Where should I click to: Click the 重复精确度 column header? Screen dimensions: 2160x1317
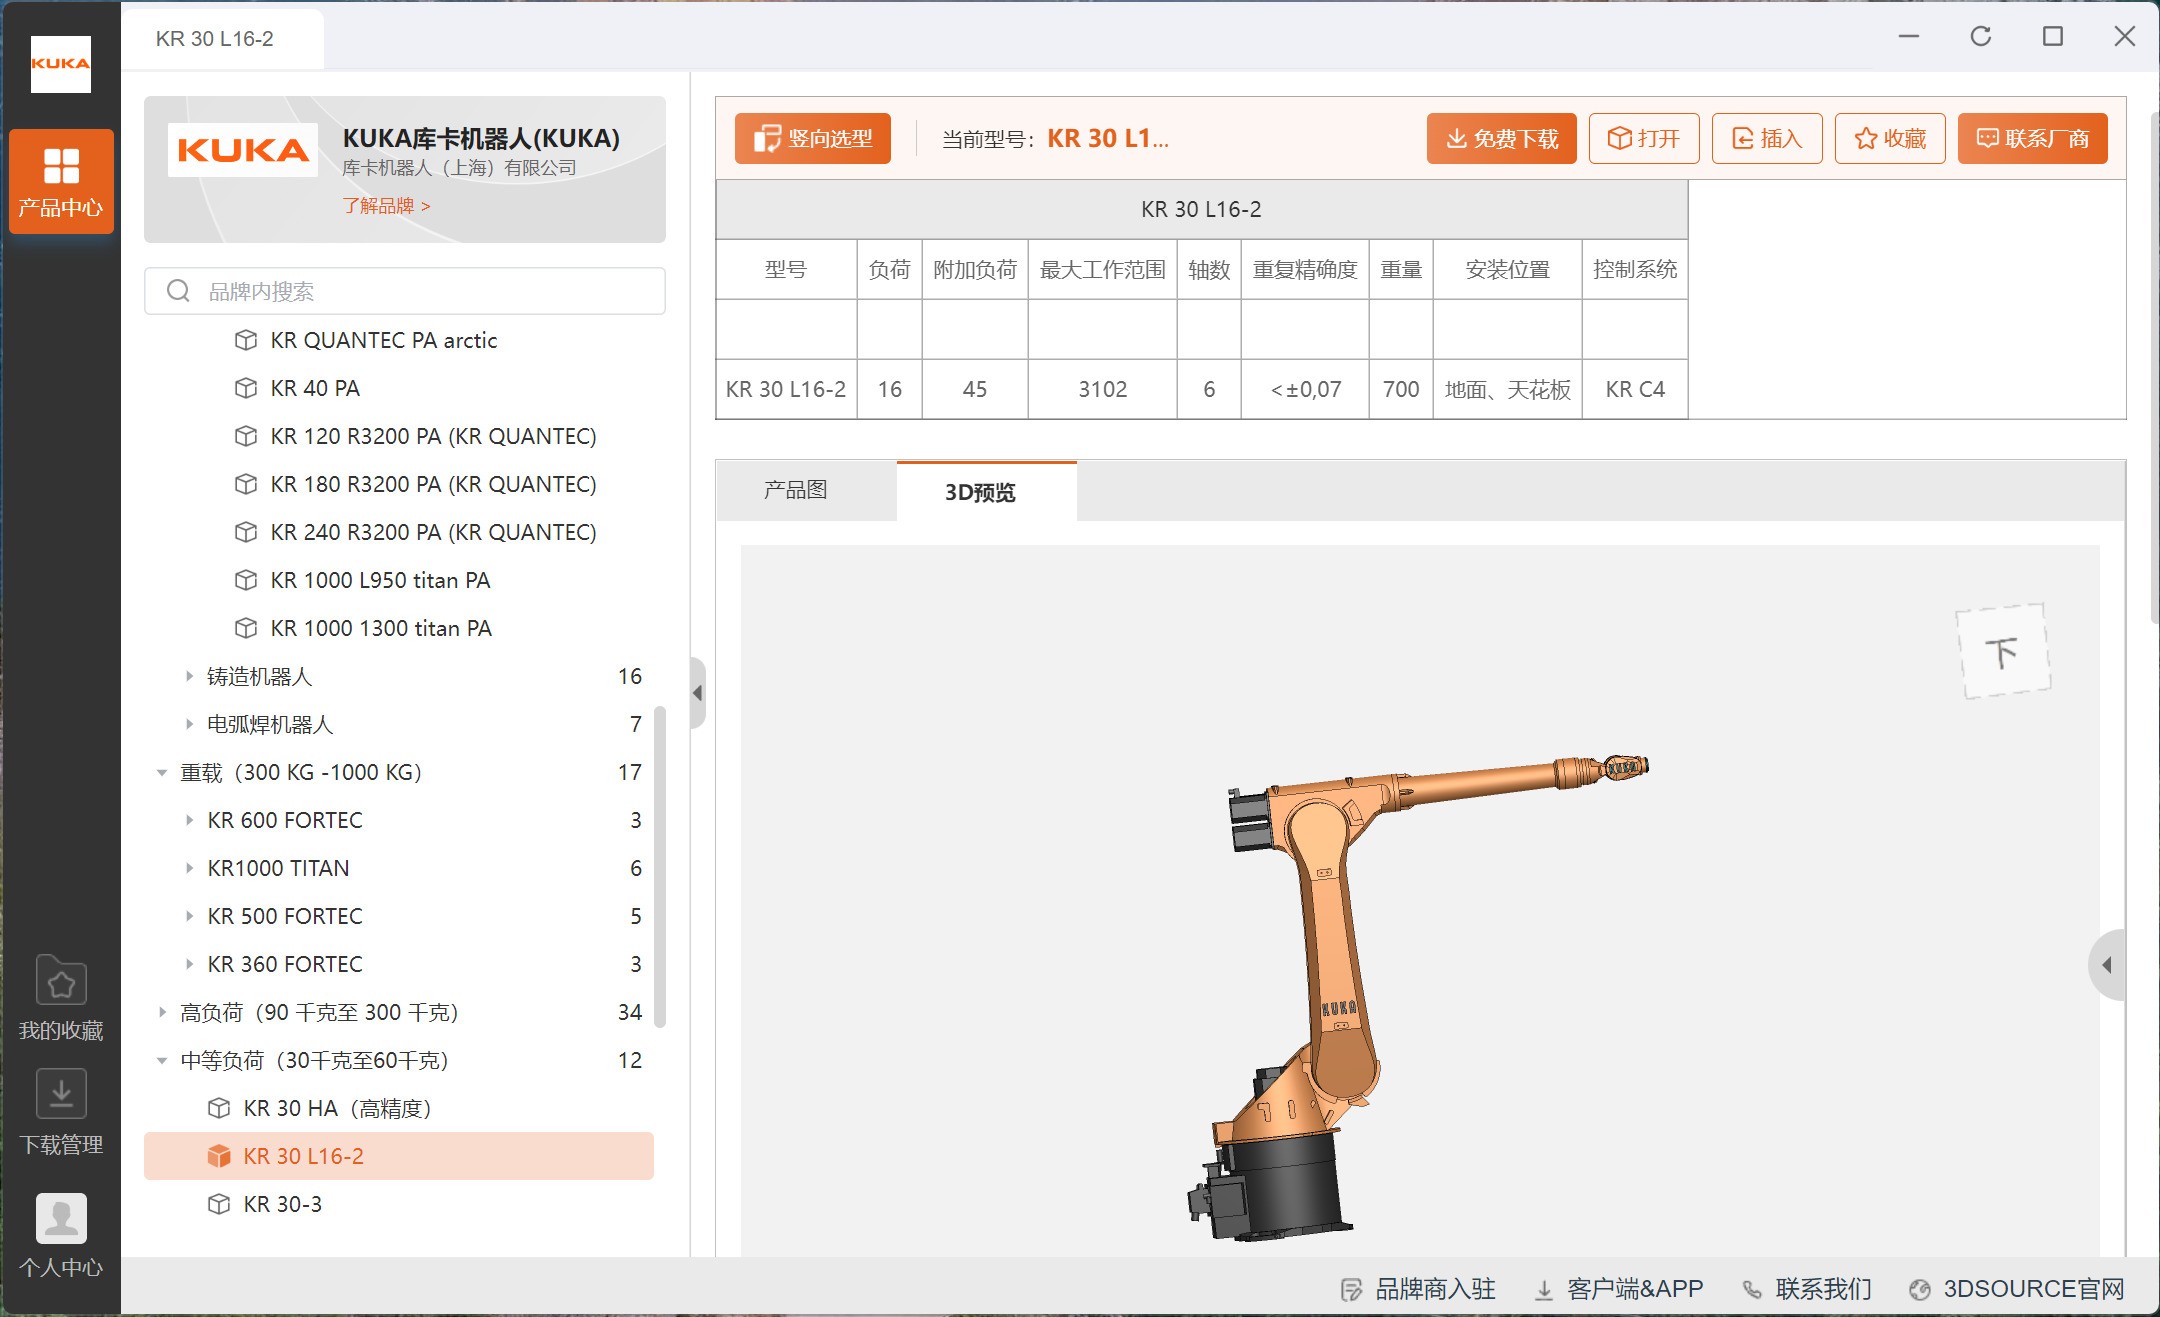[x=1305, y=269]
